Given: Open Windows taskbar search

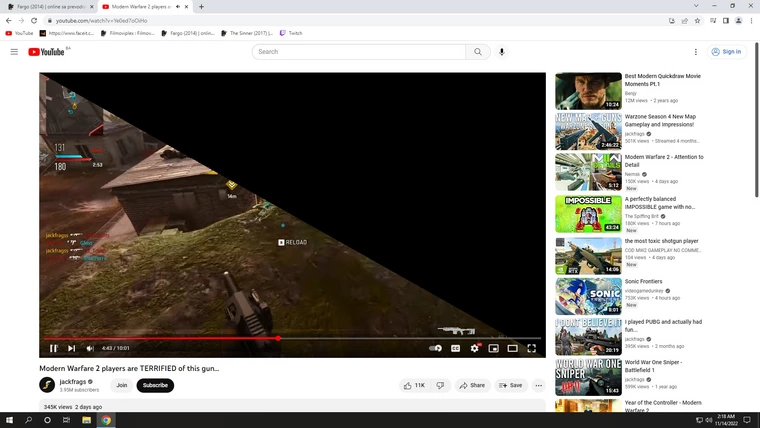Looking at the screenshot, I should click(x=28, y=420).
